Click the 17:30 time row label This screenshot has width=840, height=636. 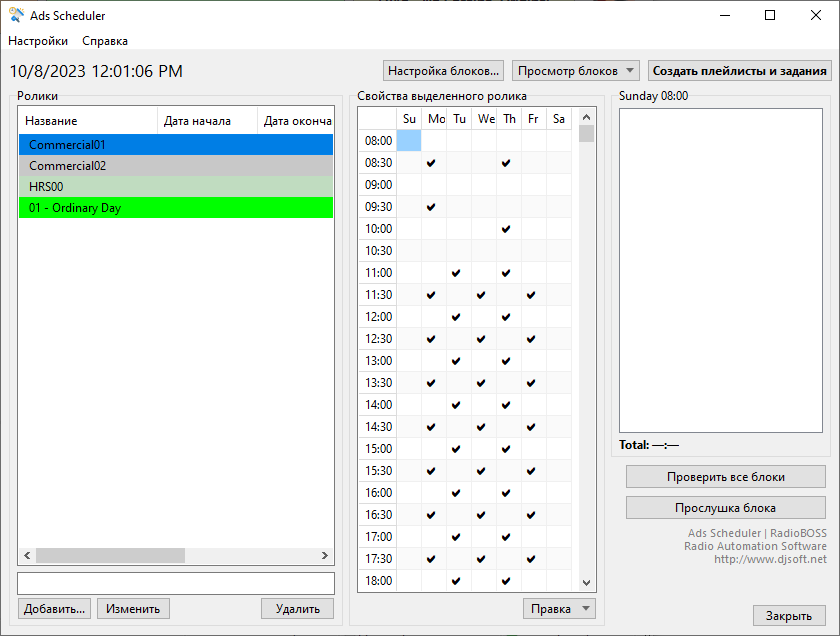378,558
